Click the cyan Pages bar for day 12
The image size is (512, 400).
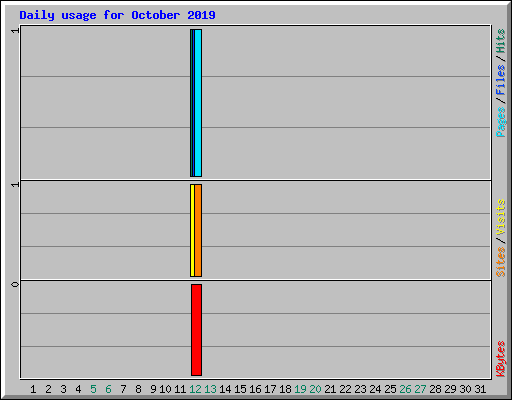click(198, 103)
